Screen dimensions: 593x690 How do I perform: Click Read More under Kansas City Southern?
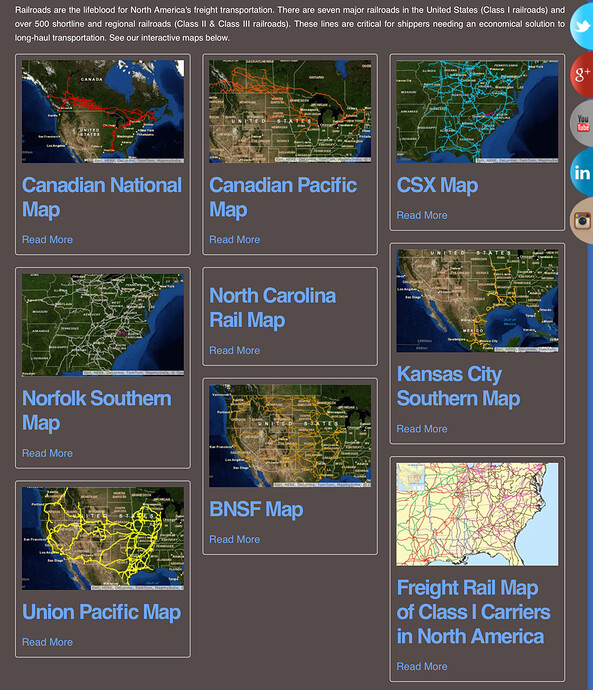[x=422, y=429]
